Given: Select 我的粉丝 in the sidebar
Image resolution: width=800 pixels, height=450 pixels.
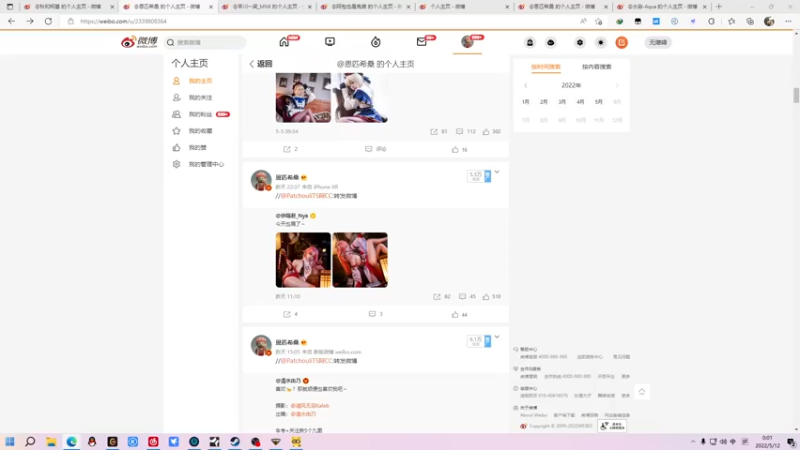Looking at the screenshot, I should coord(200,114).
